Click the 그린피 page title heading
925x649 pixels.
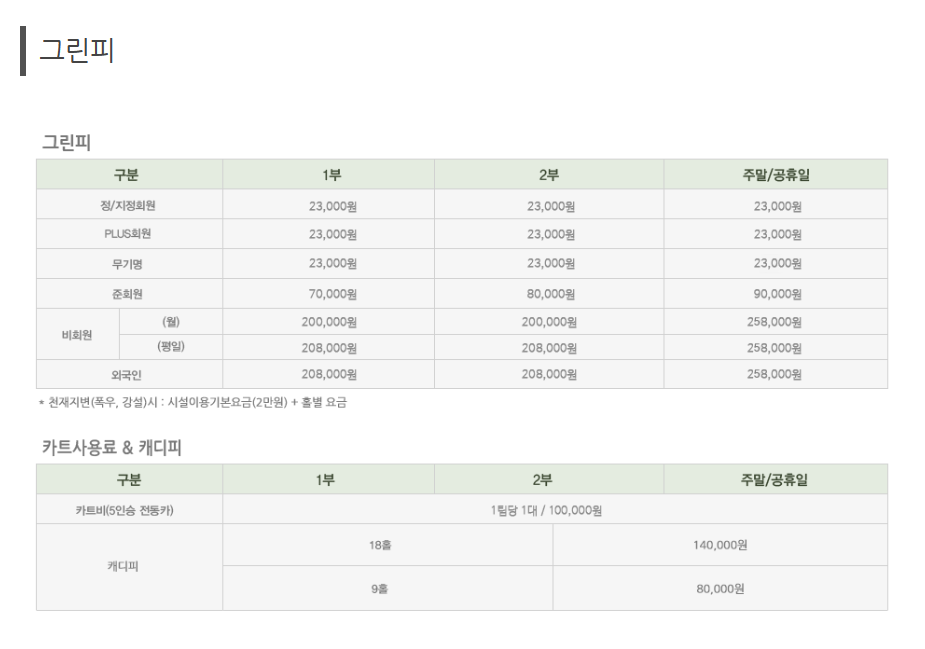coord(76,50)
